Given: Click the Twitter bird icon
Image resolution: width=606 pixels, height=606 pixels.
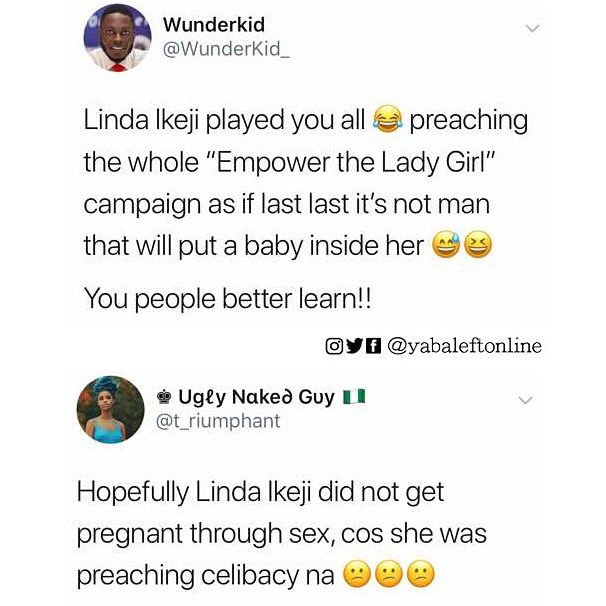Looking at the screenshot, I should (x=354, y=346).
